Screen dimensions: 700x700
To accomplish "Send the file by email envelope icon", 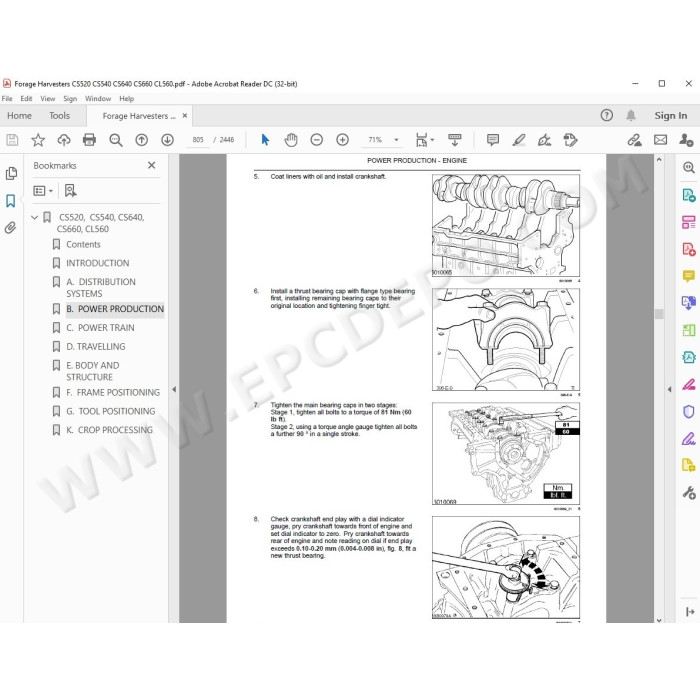I will point(660,140).
